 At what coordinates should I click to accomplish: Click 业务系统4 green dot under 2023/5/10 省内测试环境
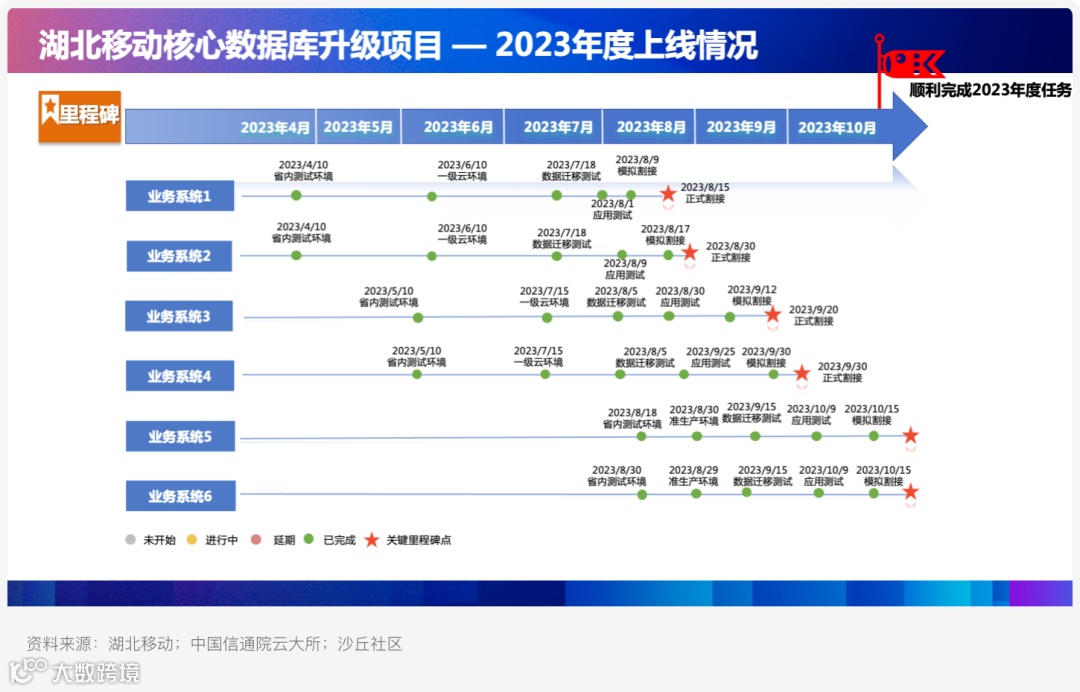pyautogui.click(x=417, y=374)
